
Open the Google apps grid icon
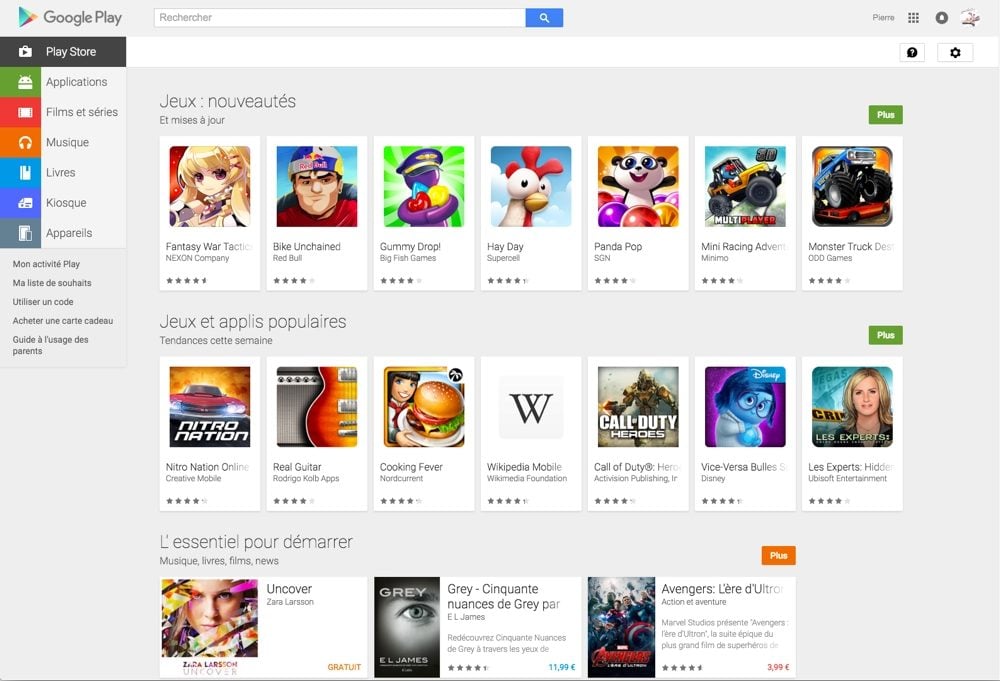click(x=913, y=18)
